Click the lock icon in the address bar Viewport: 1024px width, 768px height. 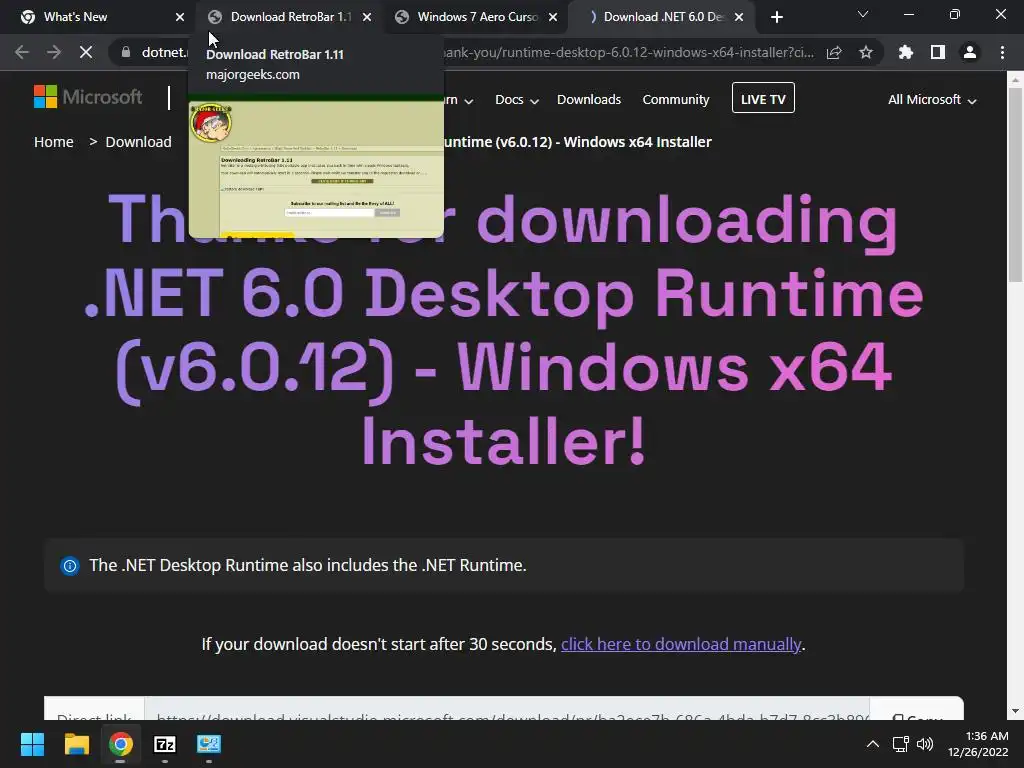126,52
